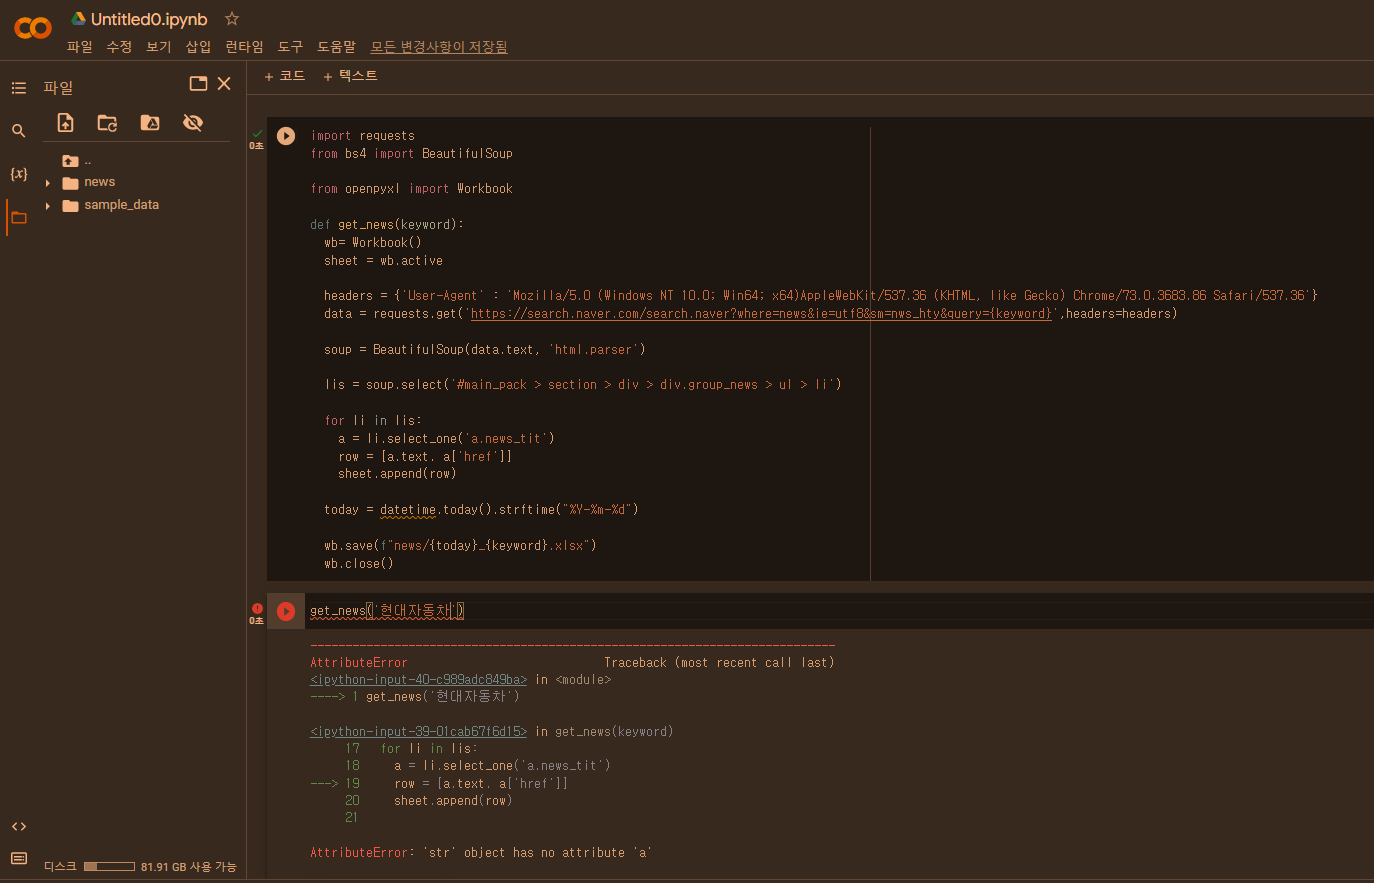
Task: Open the find and replace search panel
Action: [x=18, y=131]
